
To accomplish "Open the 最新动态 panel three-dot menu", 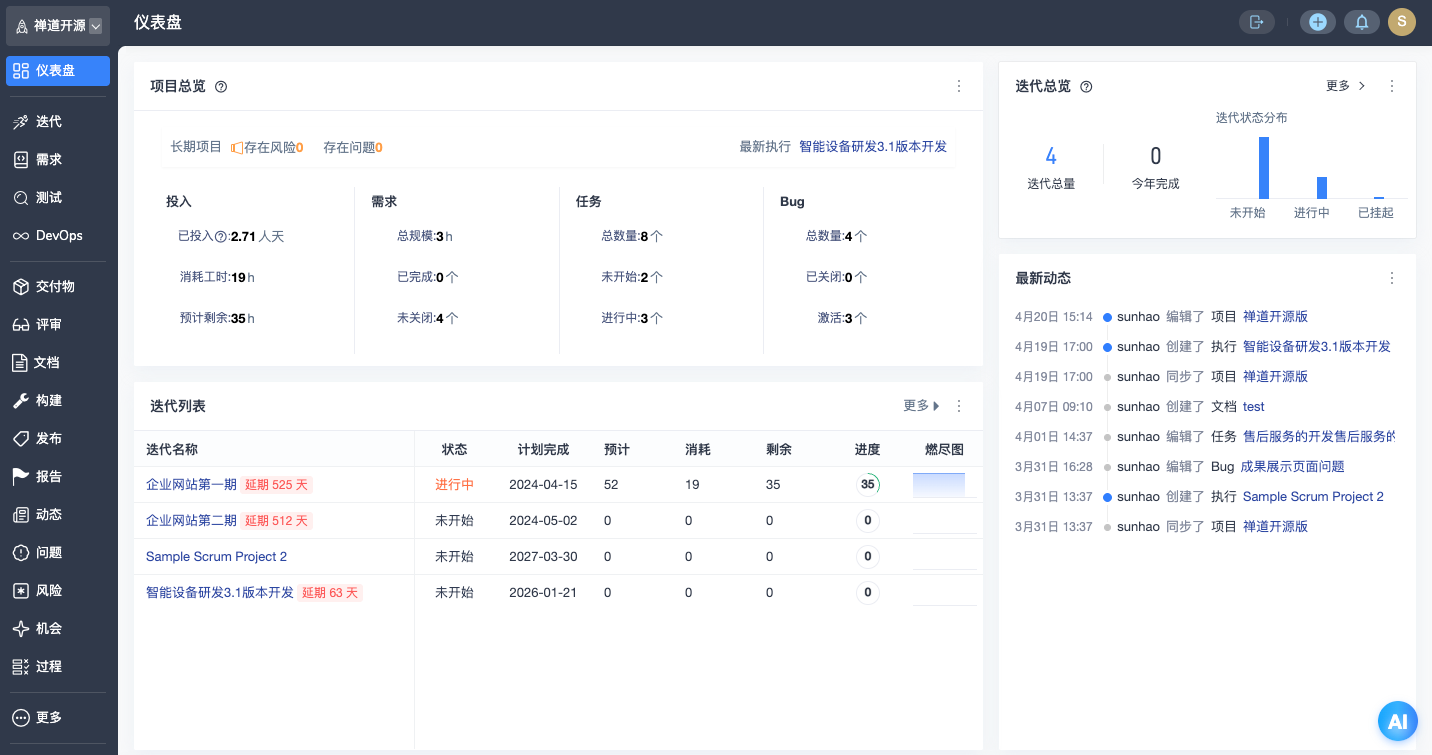I will tap(1391, 278).
